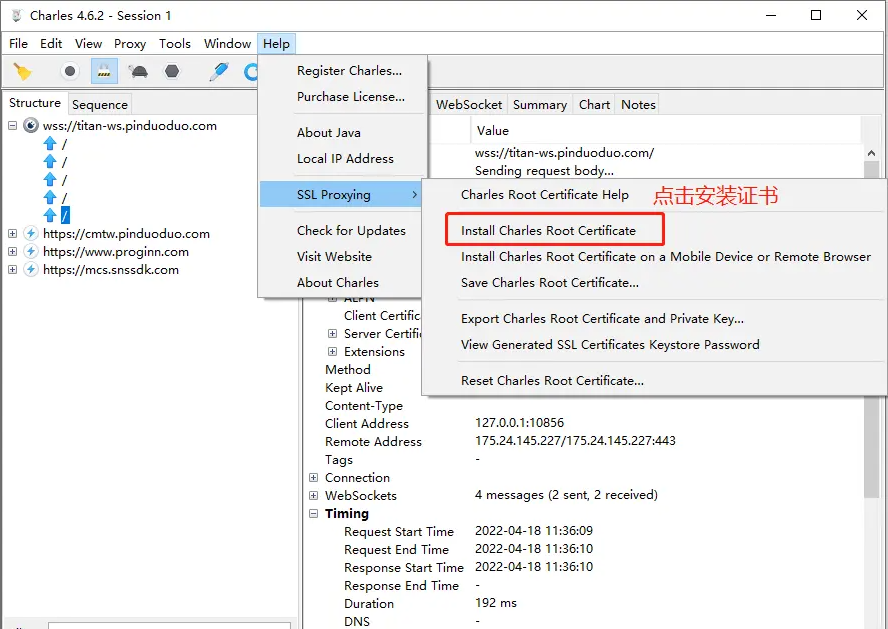Open the Notes tab
888x629 pixels.
click(x=638, y=105)
